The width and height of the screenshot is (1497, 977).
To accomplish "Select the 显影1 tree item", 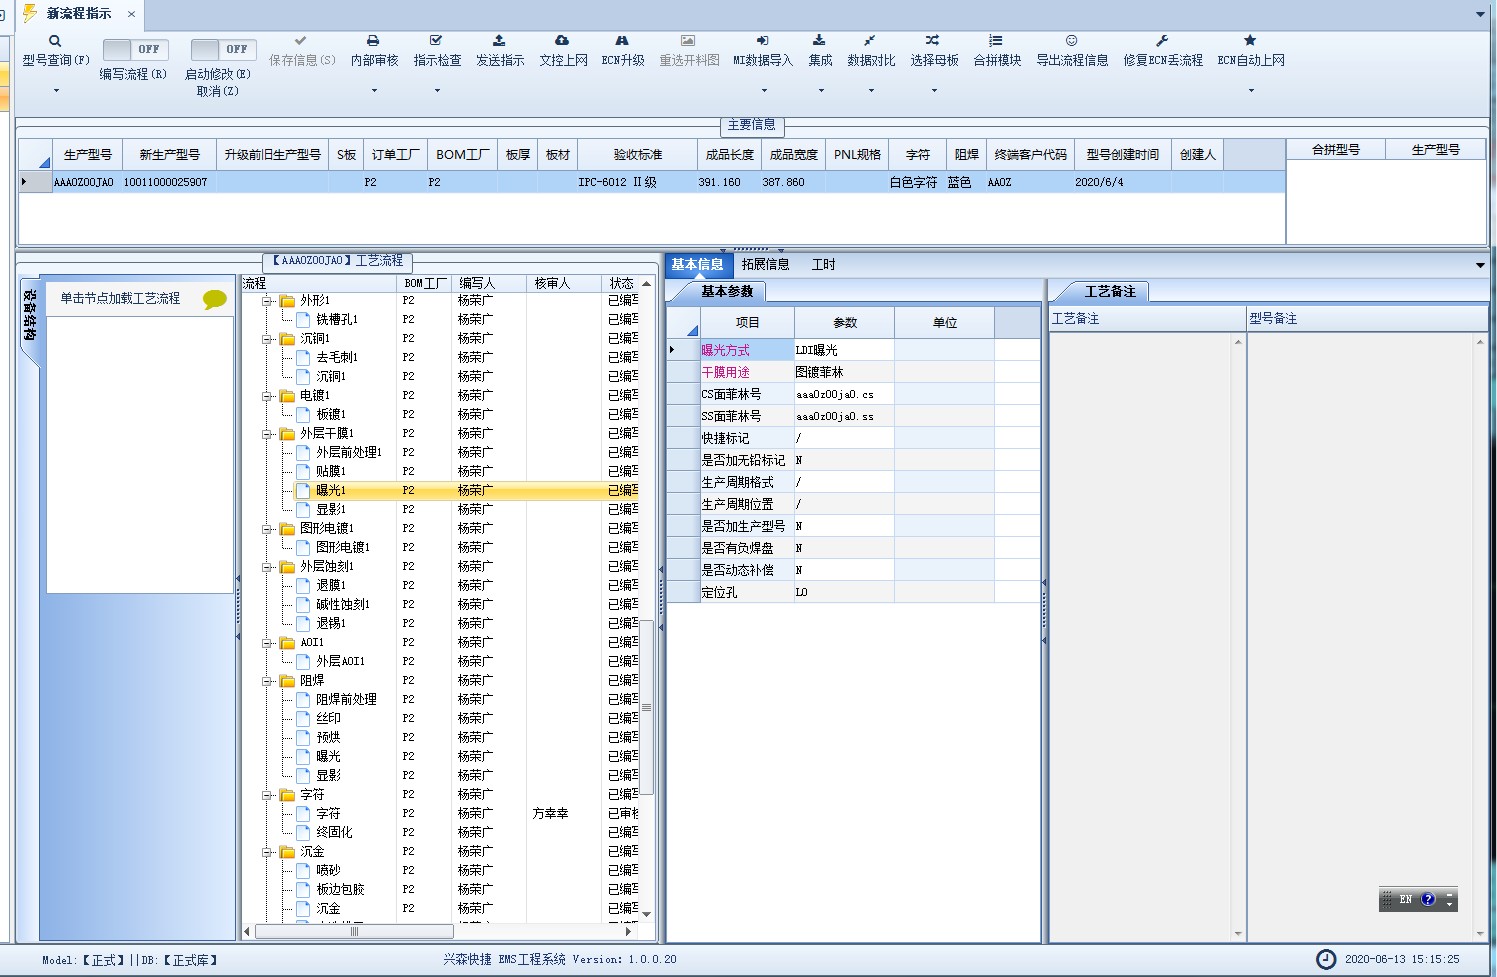I will (331, 510).
